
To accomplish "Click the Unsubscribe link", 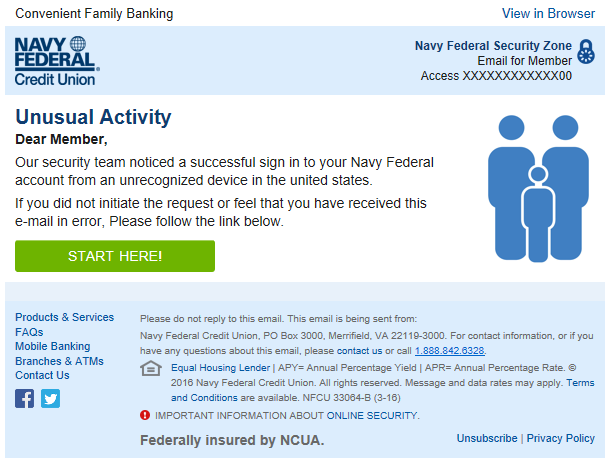I will pyautogui.click(x=487, y=438).
